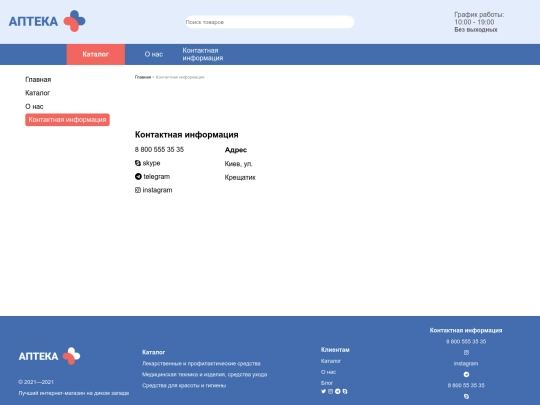Click Блог in the footer
Viewport: 540px width, 405px height.
(x=327, y=383)
